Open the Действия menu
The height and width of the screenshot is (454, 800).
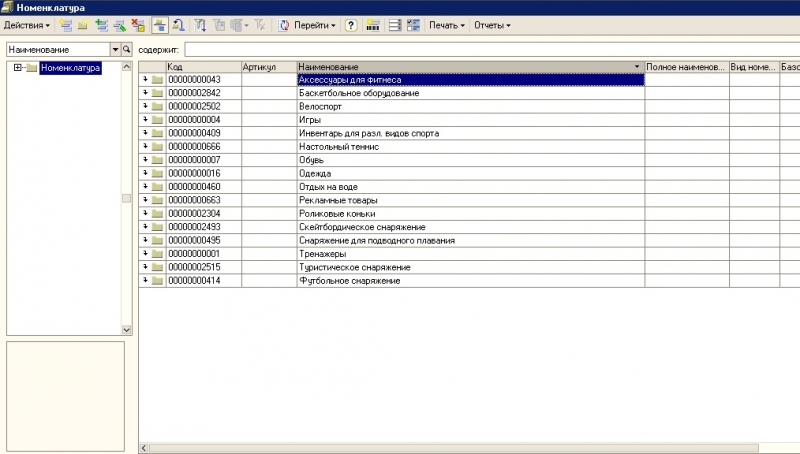[x=27, y=24]
